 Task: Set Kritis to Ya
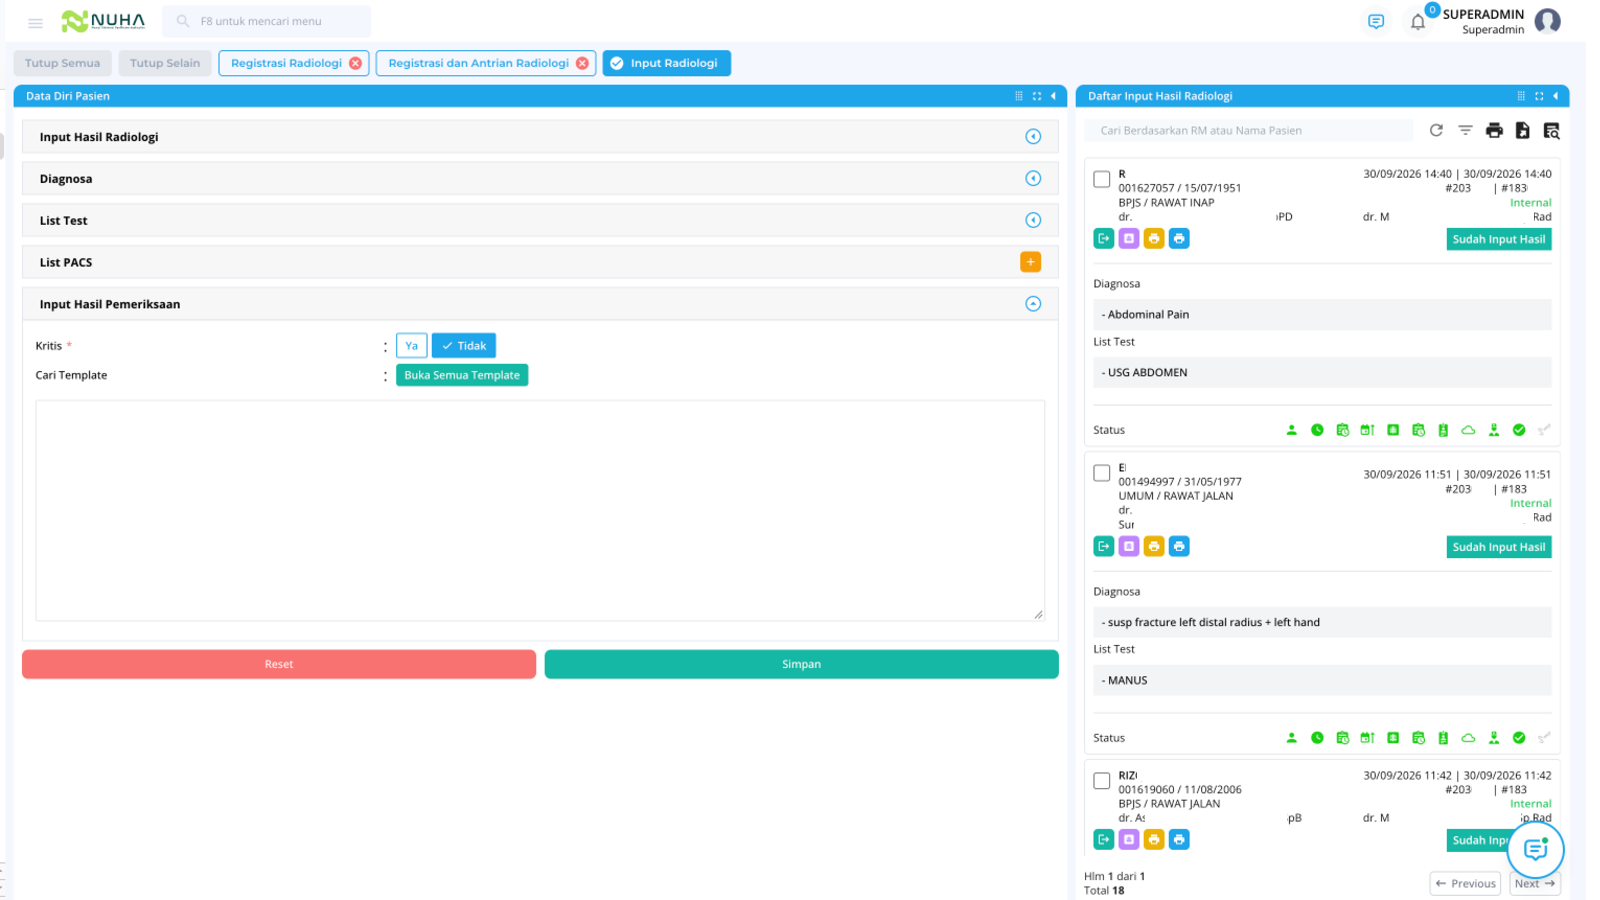pyautogui.click(x=412, y=346)
